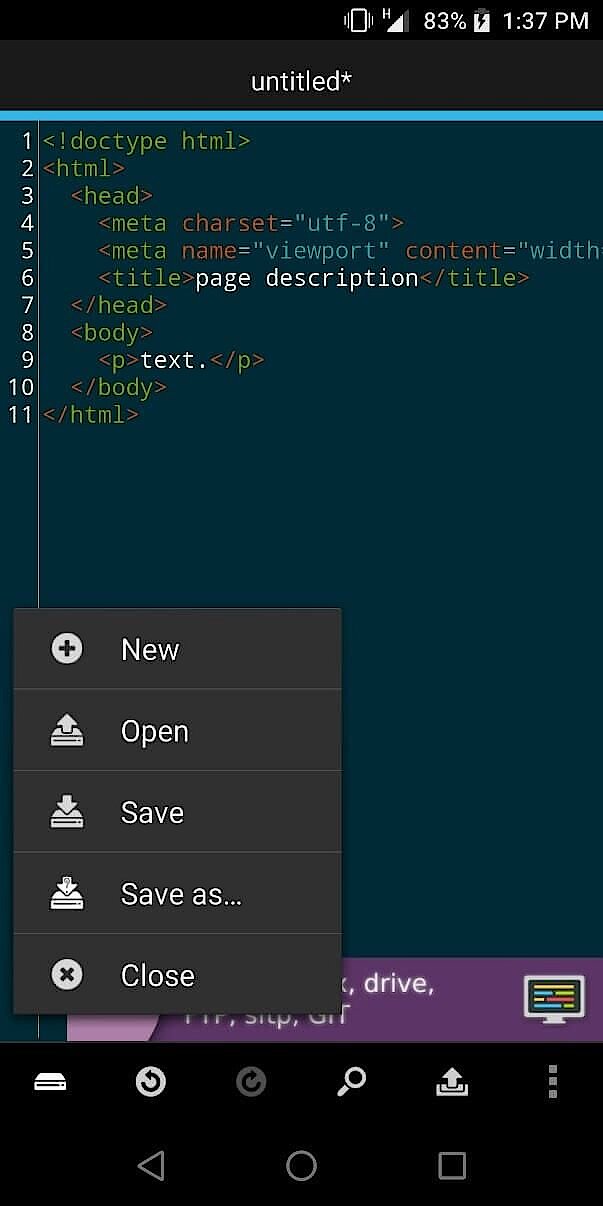The height and width of the screenshot is (1206, 603).
Task: Tap the export/upload icon in the toolbar
Action: [x=452, y=1081]
